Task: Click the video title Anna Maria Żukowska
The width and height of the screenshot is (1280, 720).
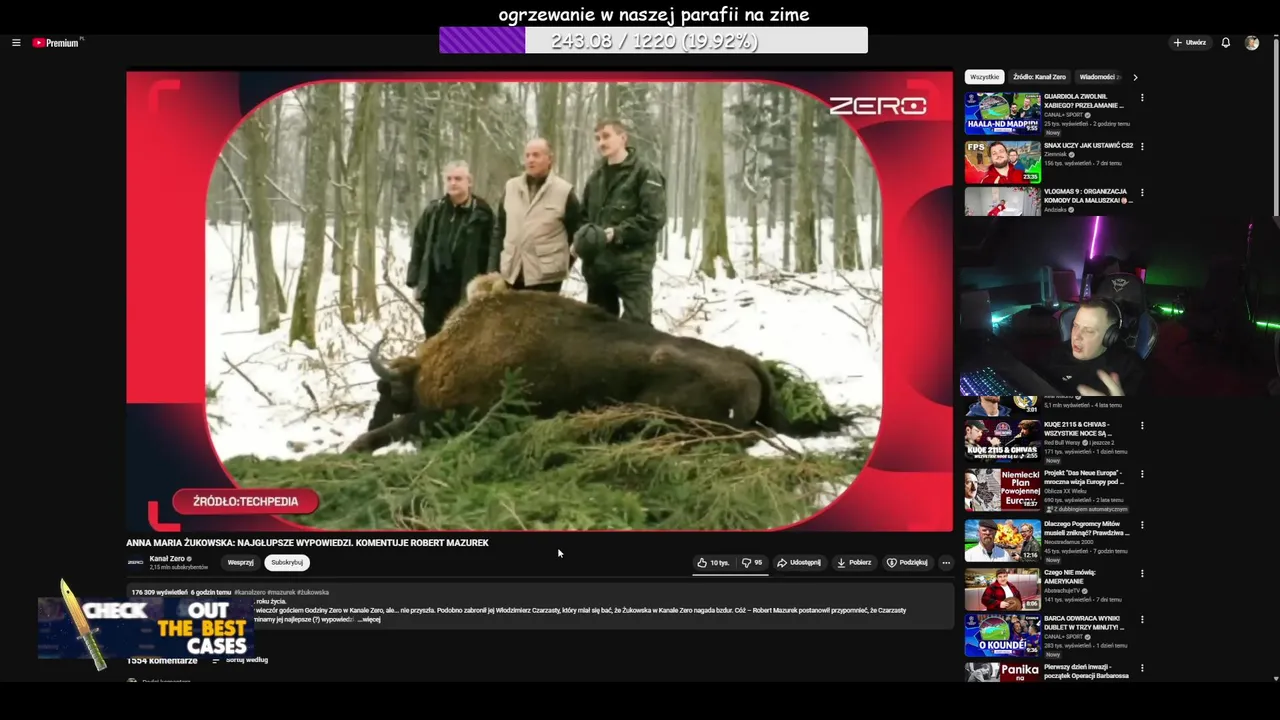Action: pos(307,543)
